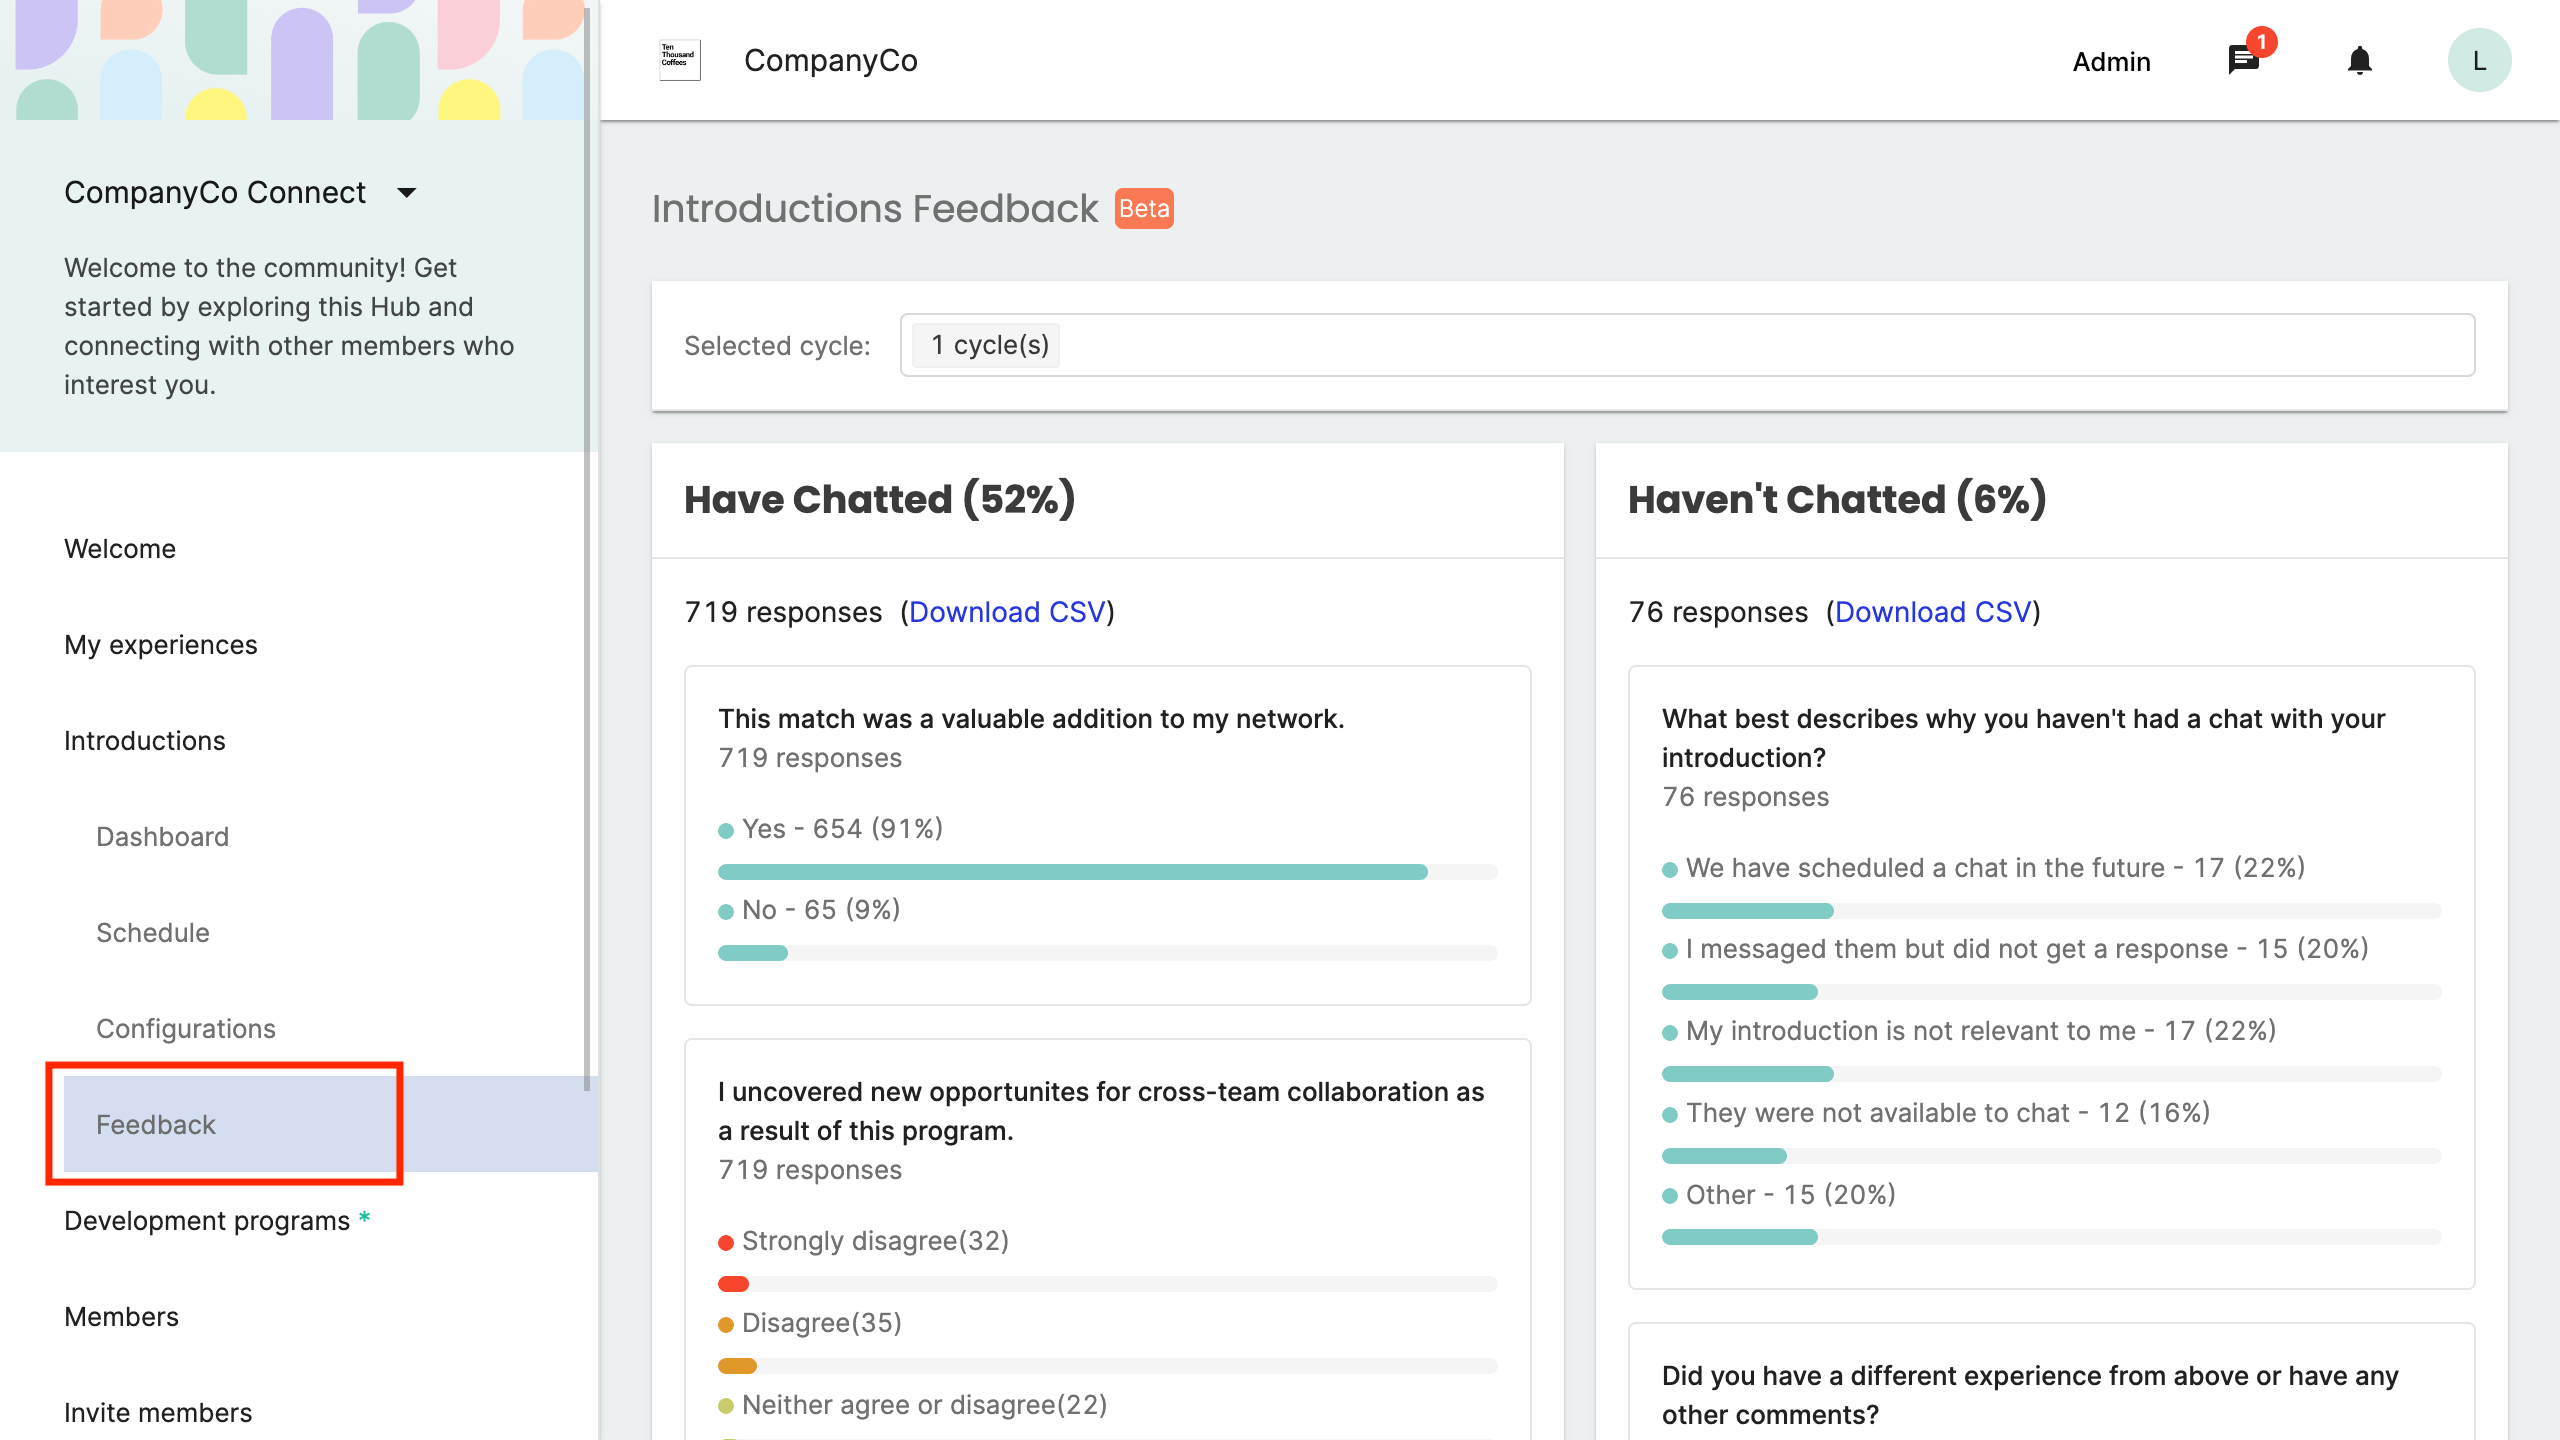
Task: Click the CompanyCo logo thumbnail
Action: pos(680,61)
